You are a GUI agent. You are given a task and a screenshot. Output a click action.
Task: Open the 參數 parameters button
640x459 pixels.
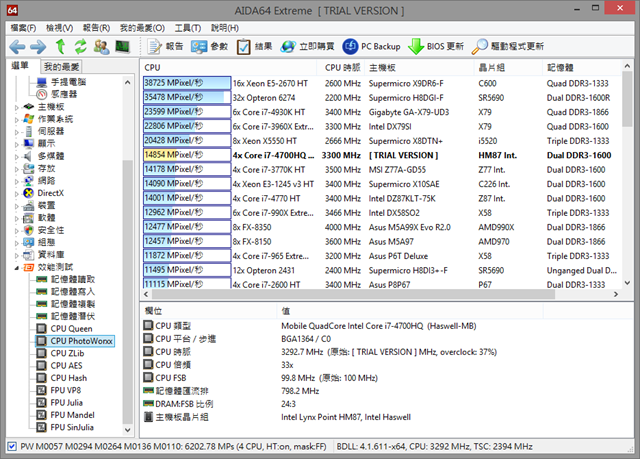[x=209, y=47]
